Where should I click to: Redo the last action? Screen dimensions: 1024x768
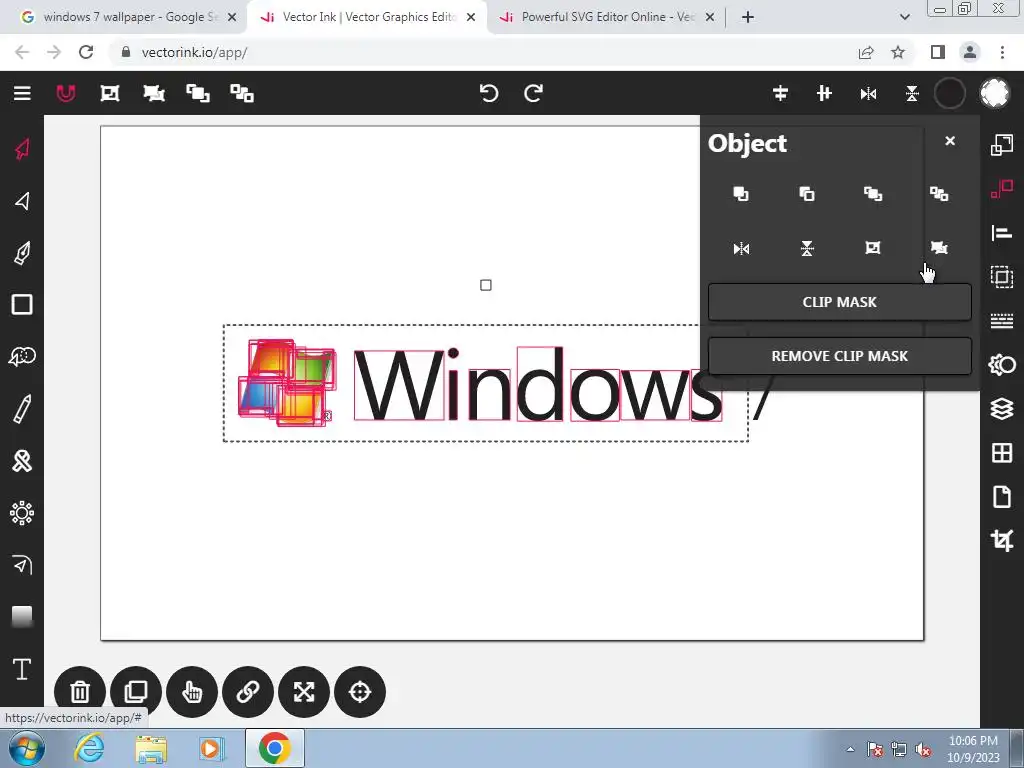coord(534,93)
